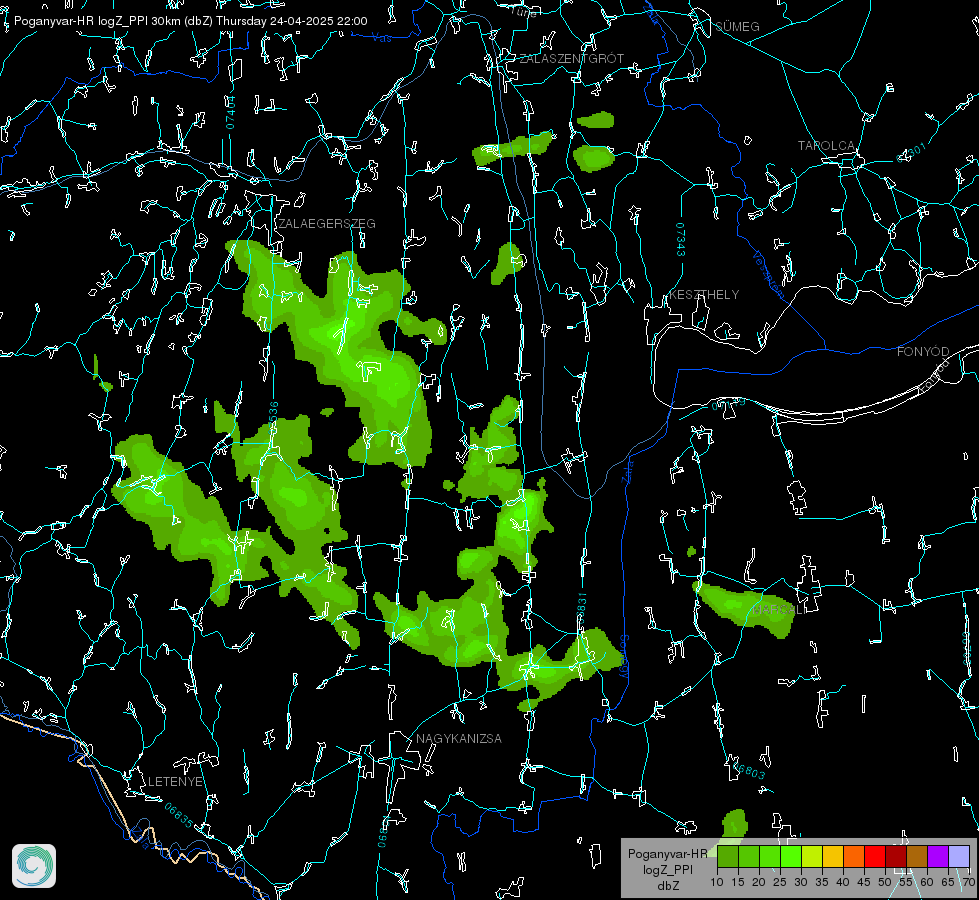The width and height of the screenshot is (979, 900).
Task: Click the TAPOLCA town label
Action: tap(826, 146)
